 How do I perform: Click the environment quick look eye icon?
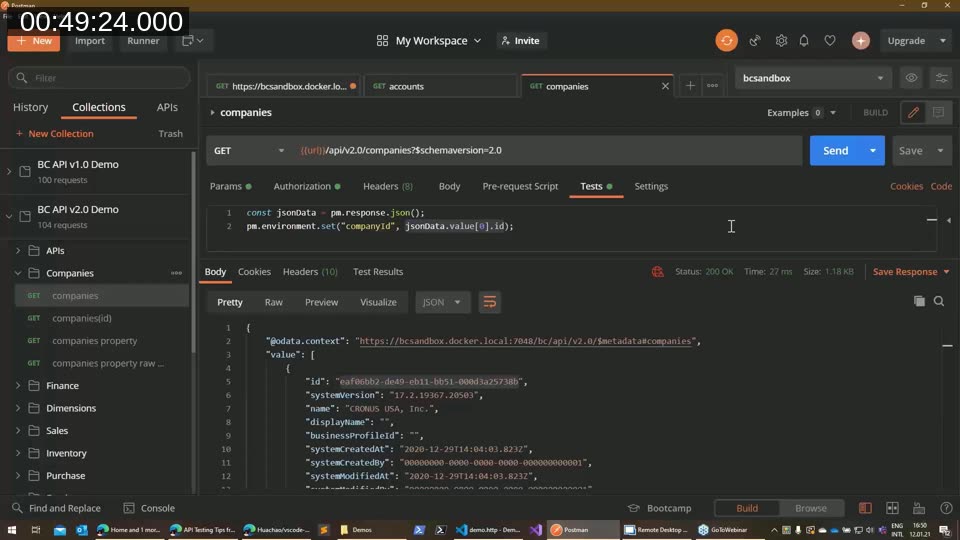click(x=911, y=78)
